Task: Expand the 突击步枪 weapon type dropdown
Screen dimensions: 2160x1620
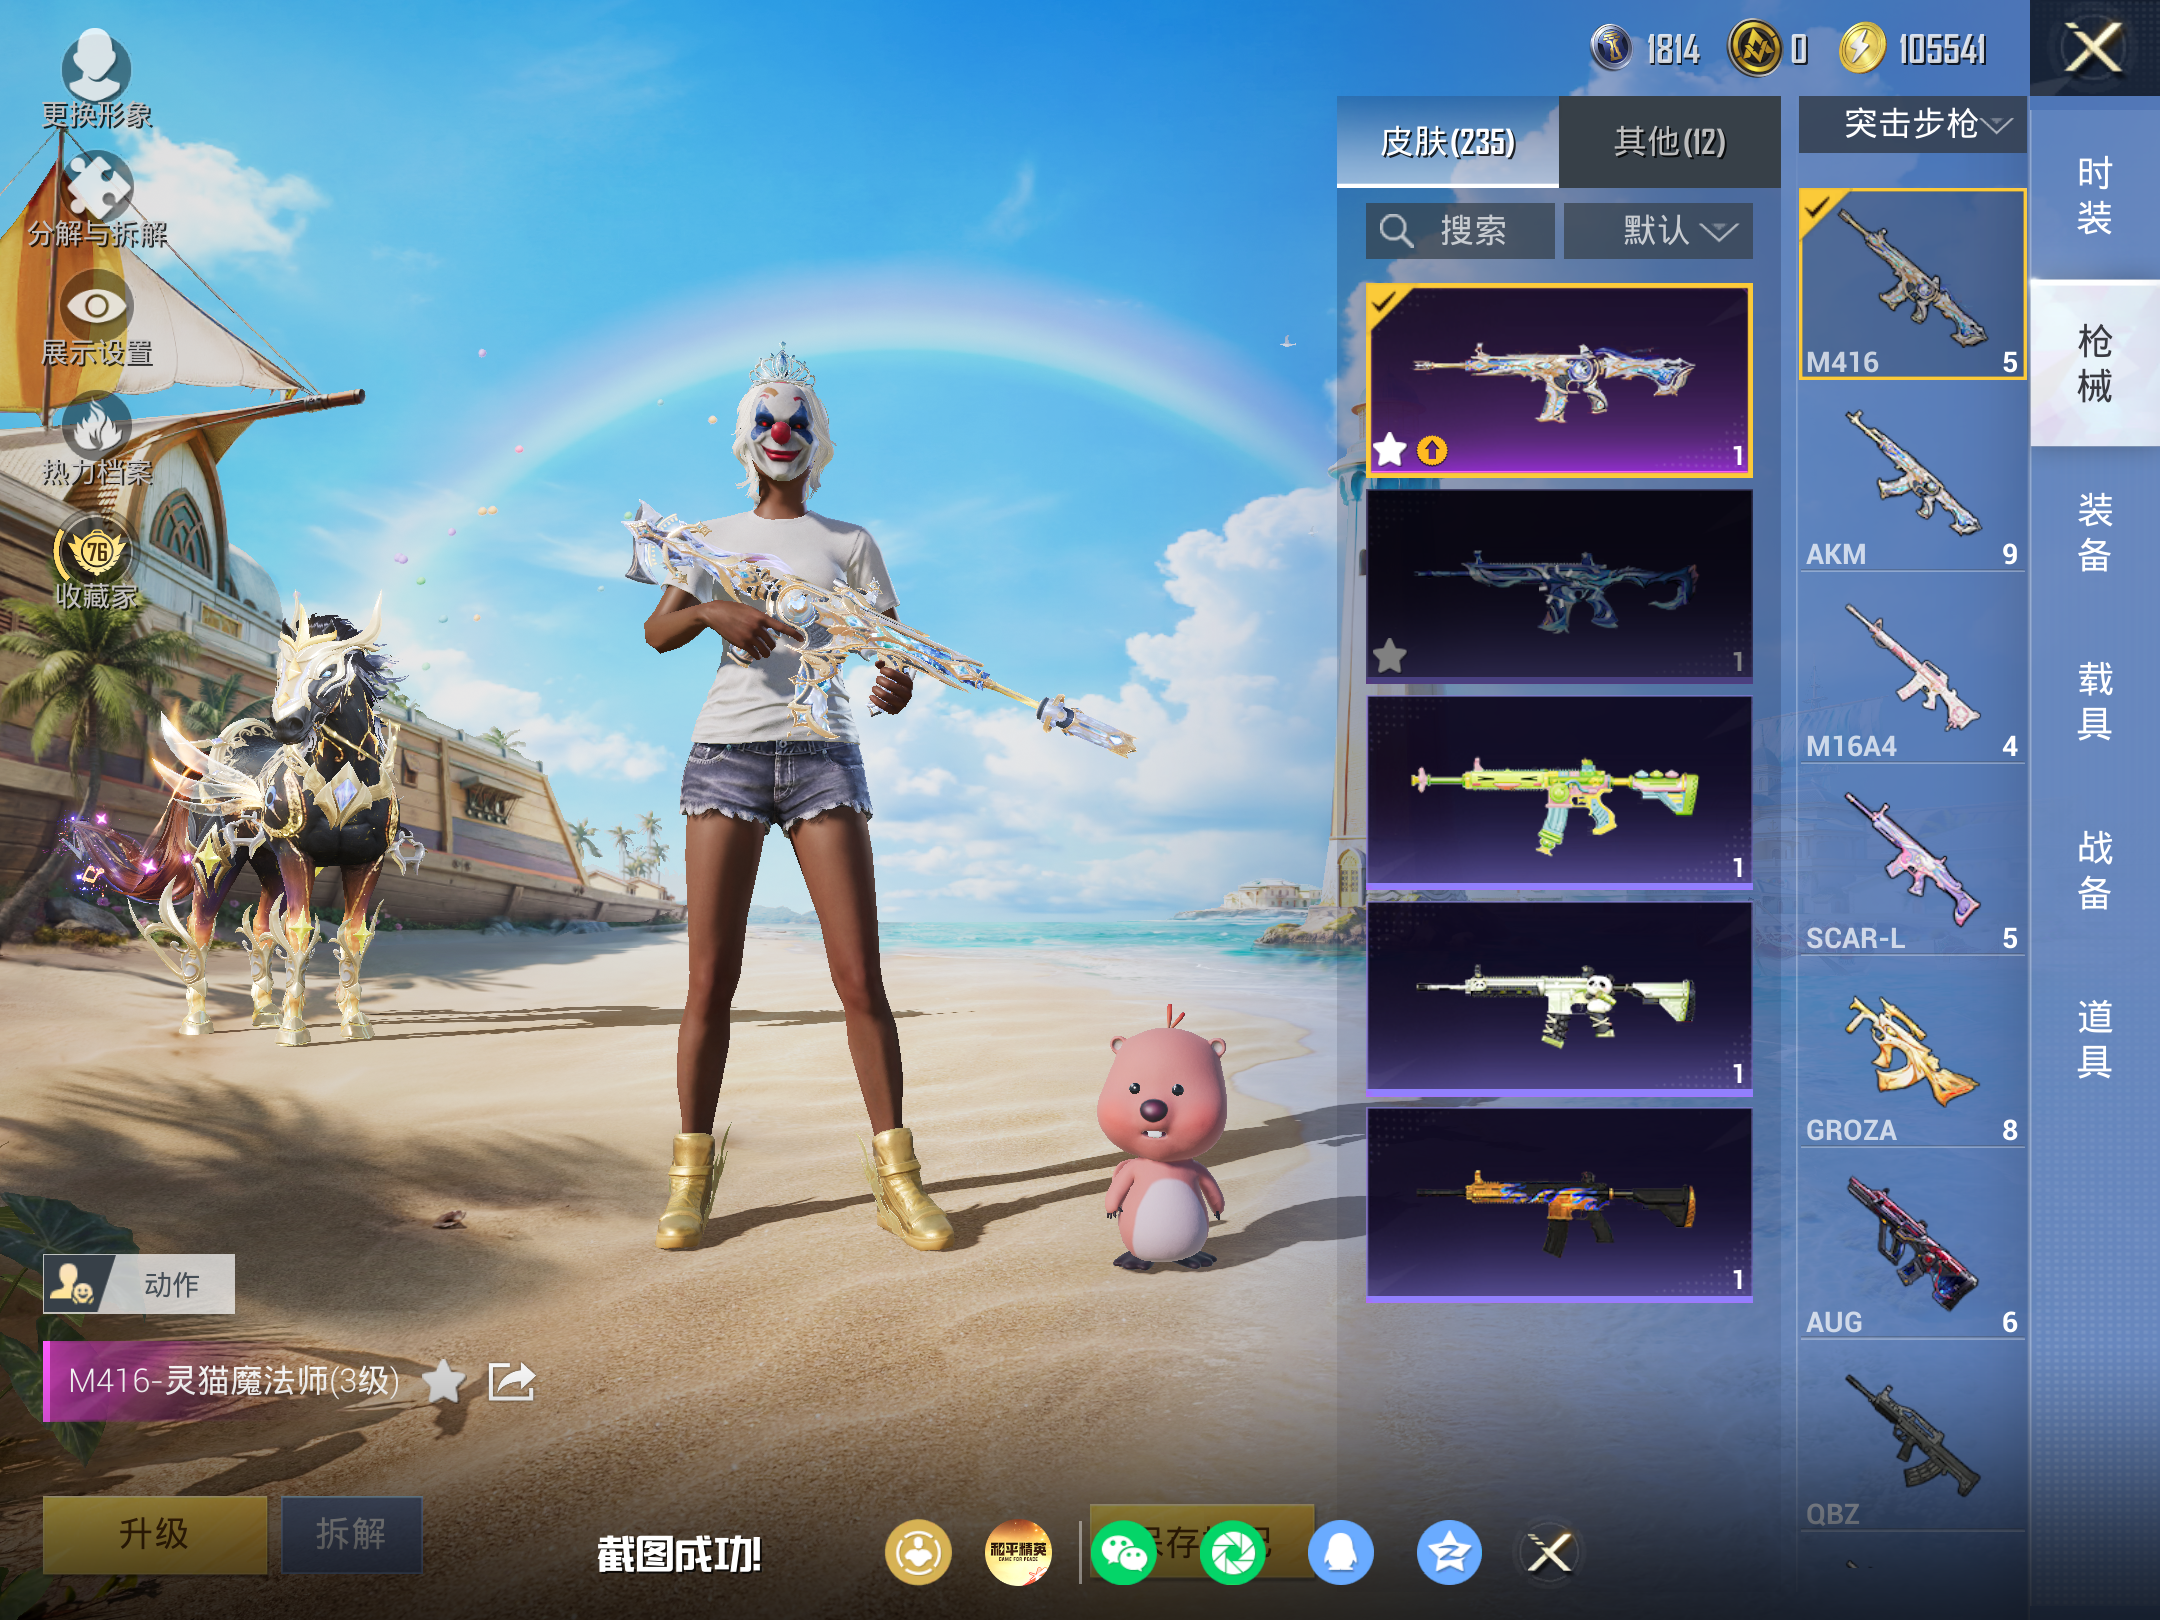Action: pos(1913,125)
